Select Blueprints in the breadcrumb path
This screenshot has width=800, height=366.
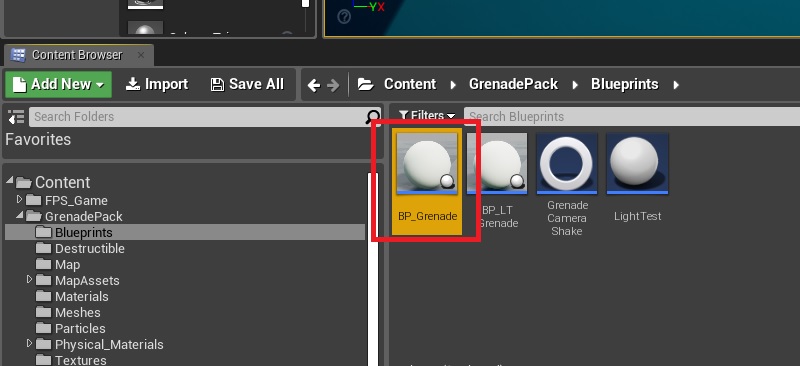tap(624, 84)
